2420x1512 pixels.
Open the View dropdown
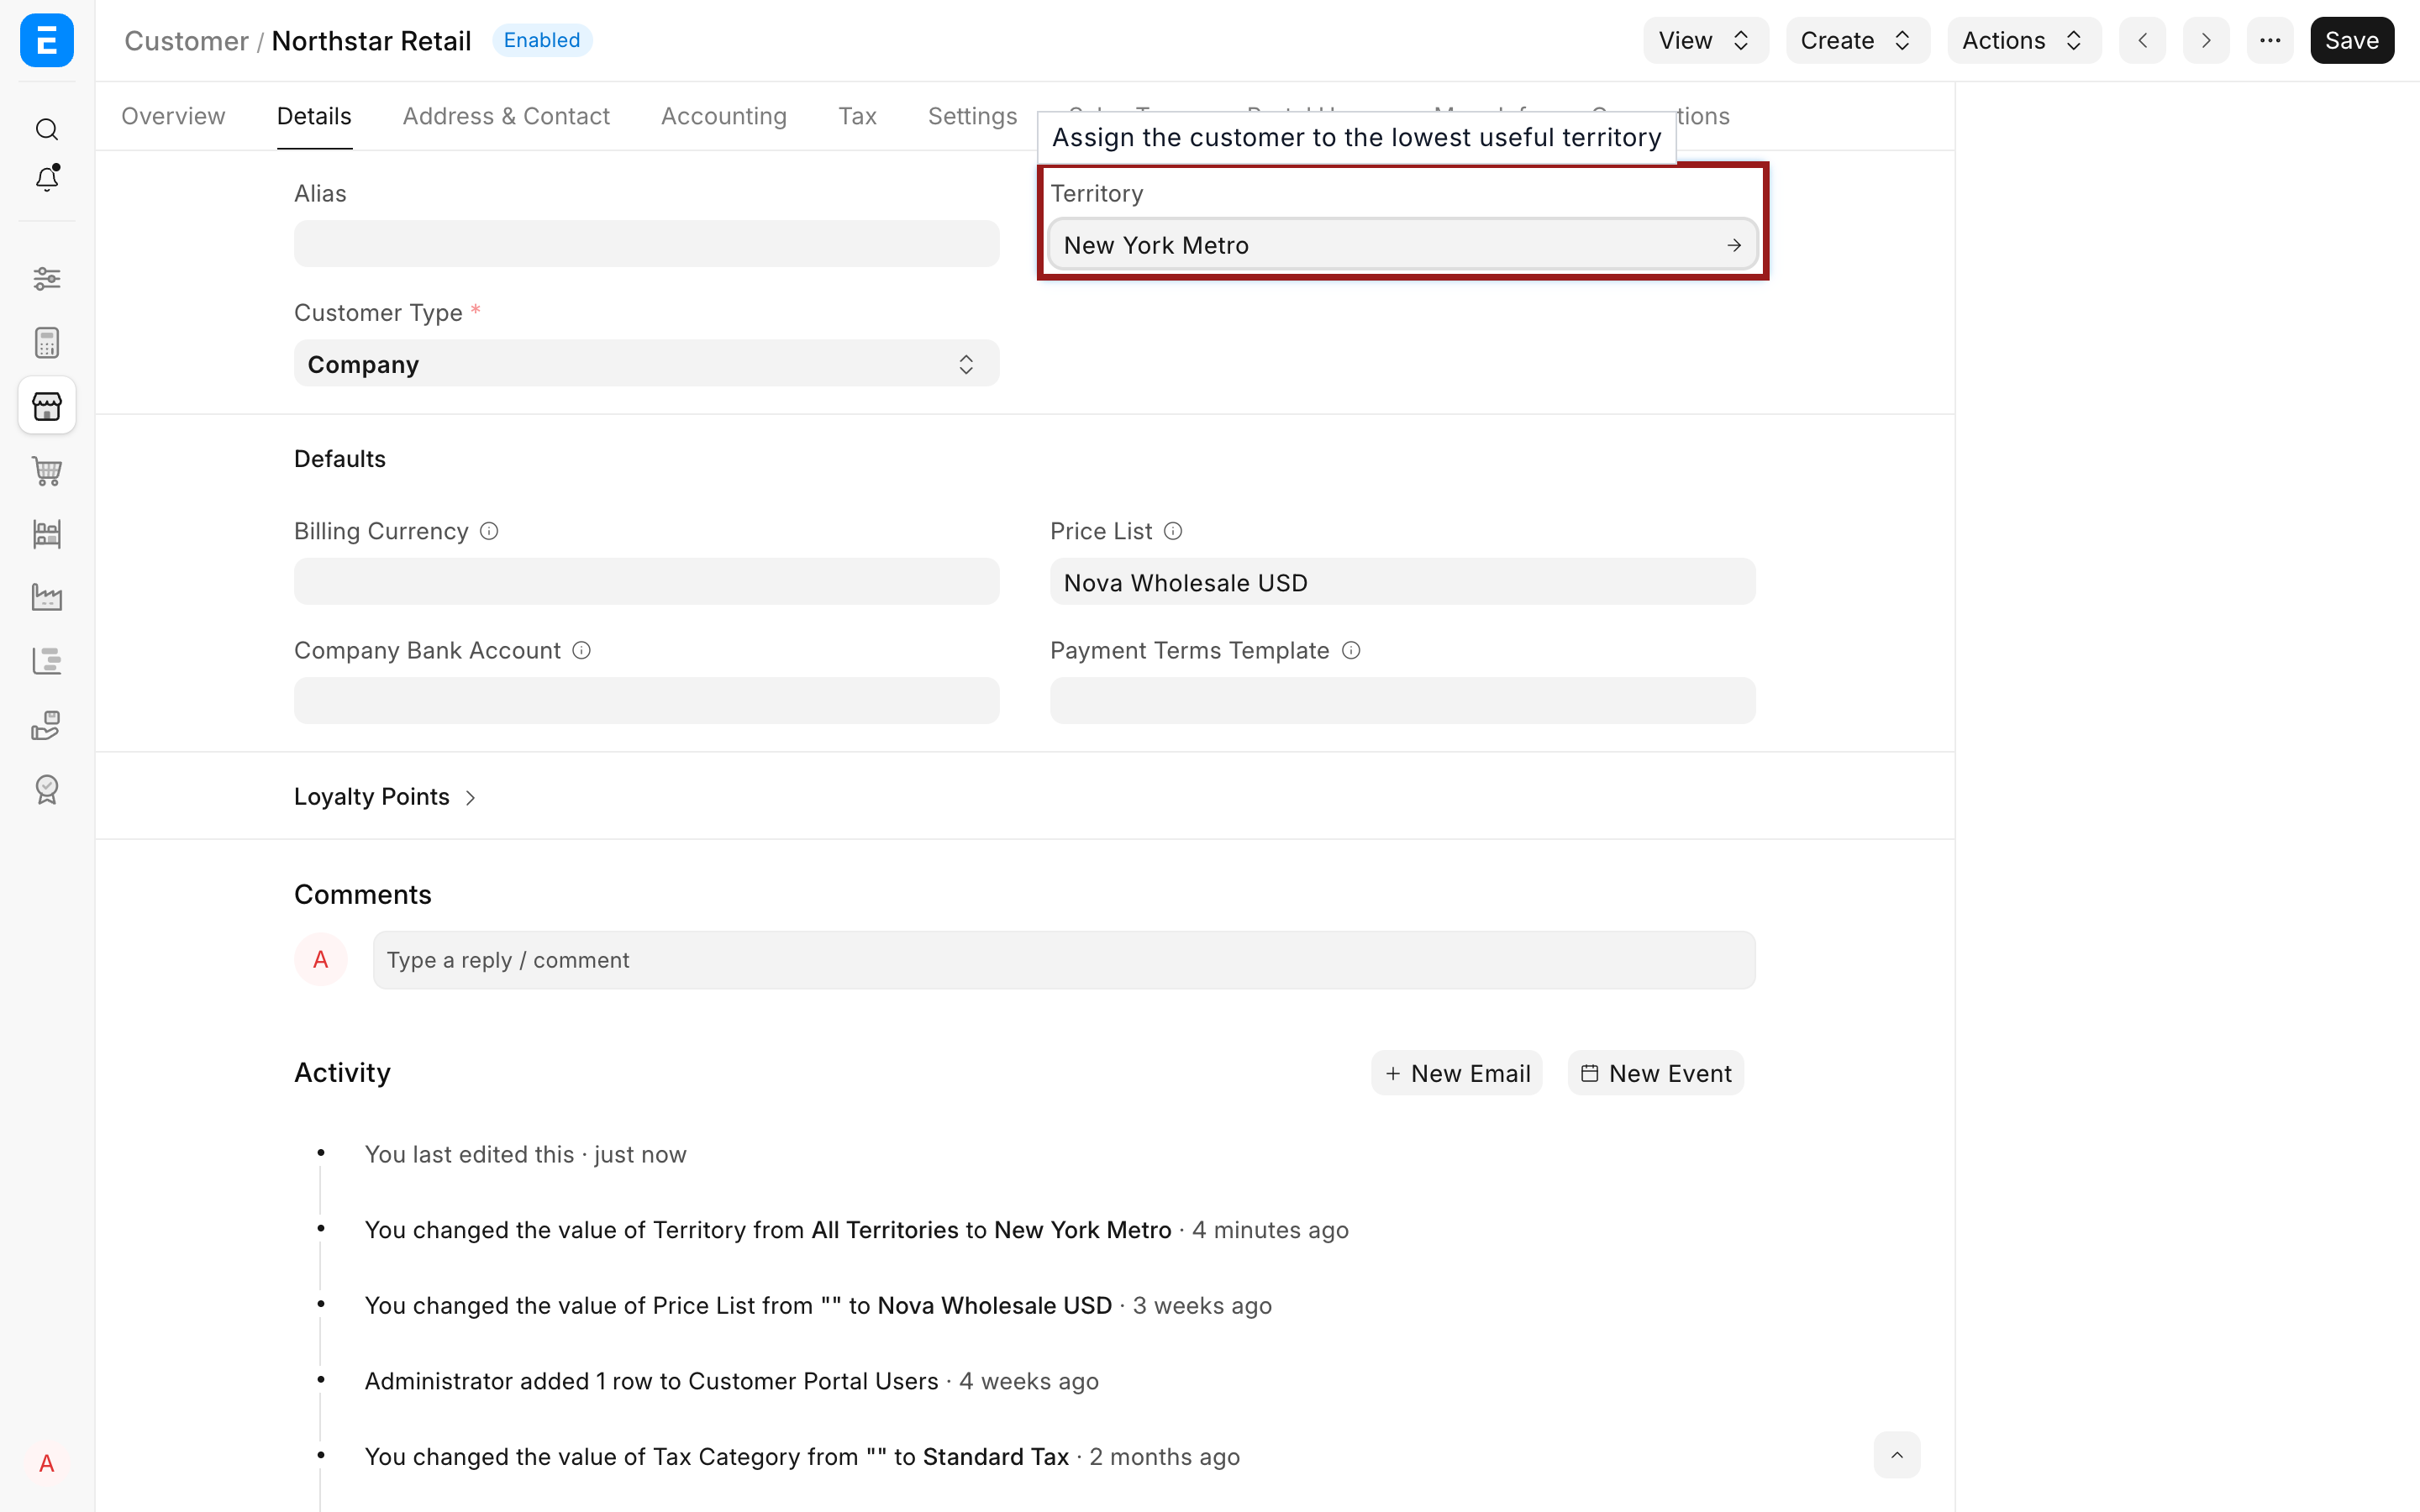1706,40
